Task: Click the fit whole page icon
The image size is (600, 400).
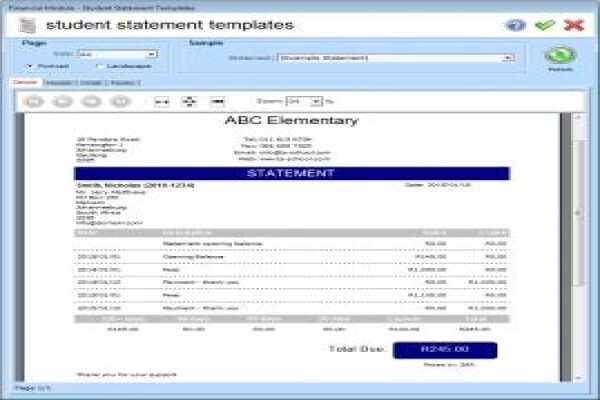Action: click(x=189, y=101)
